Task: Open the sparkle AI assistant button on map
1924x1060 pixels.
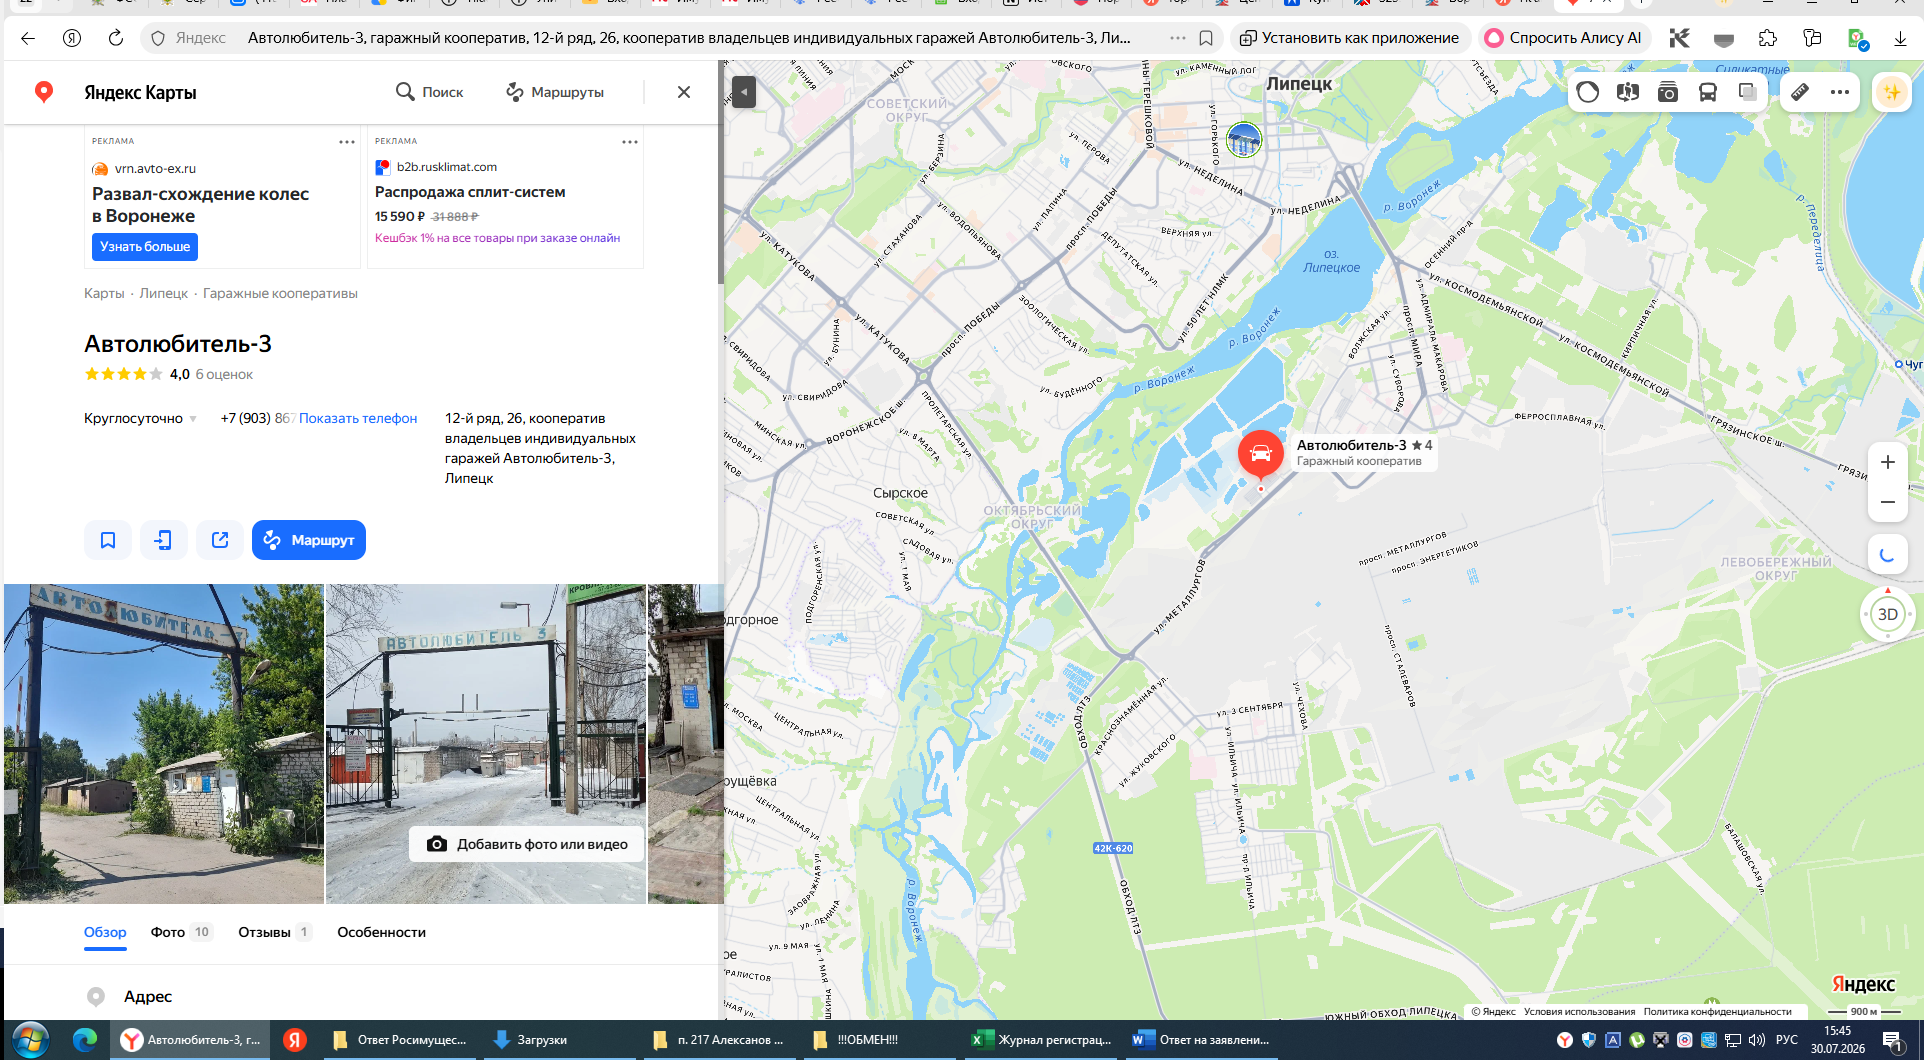Action: 1892,92
